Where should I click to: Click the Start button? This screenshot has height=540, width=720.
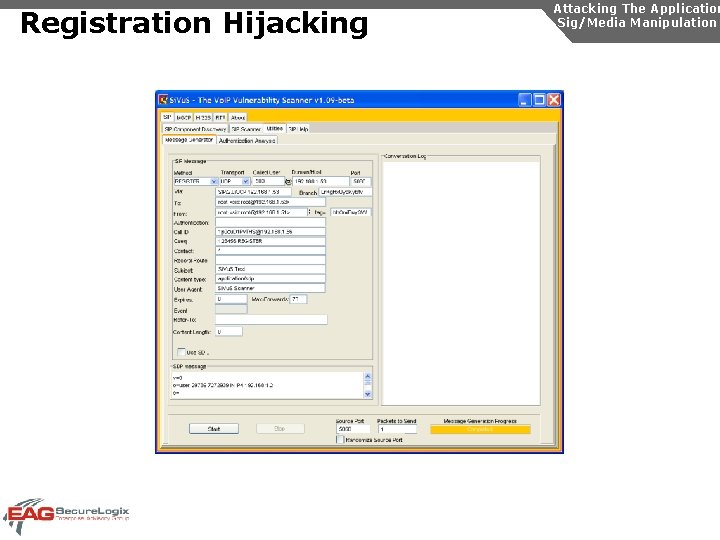tap(214, 428)
